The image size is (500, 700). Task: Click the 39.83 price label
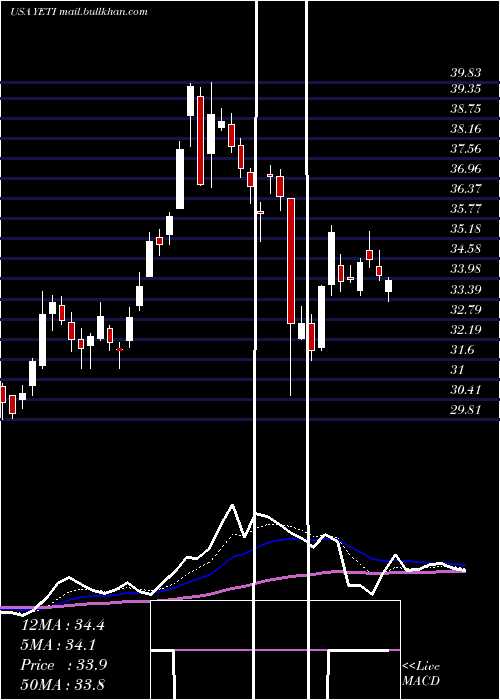pyautogui.click(x=466, y=73)
